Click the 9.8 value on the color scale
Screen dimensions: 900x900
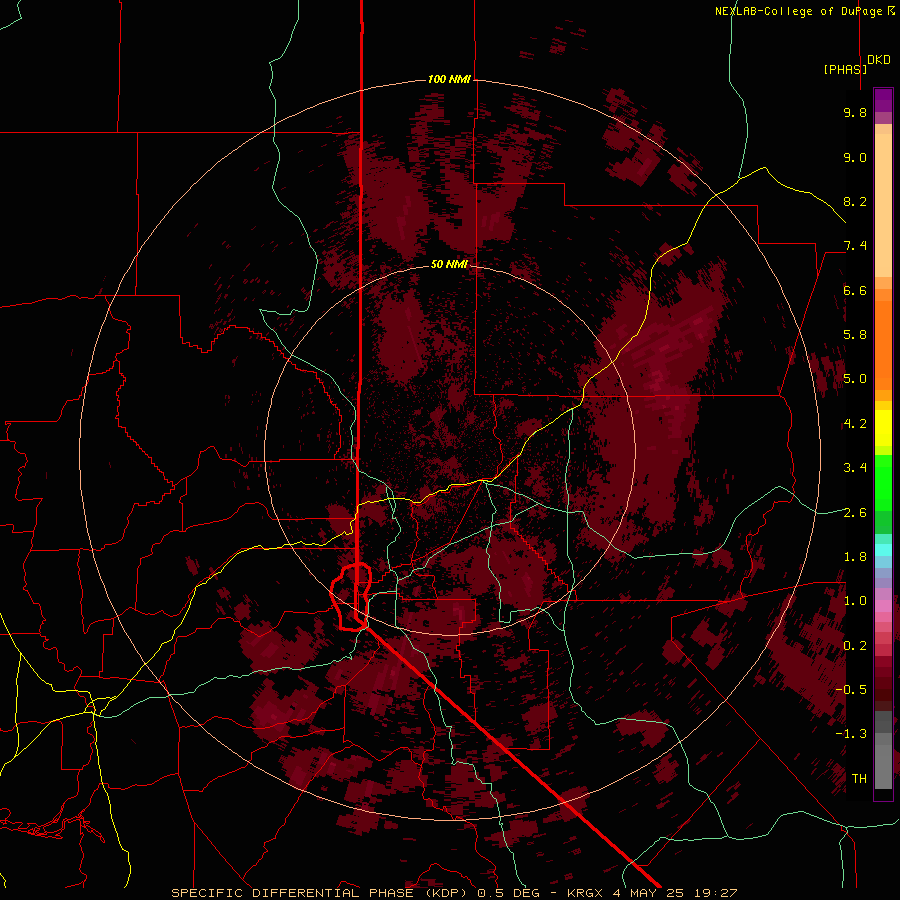[x=855, y=112]
